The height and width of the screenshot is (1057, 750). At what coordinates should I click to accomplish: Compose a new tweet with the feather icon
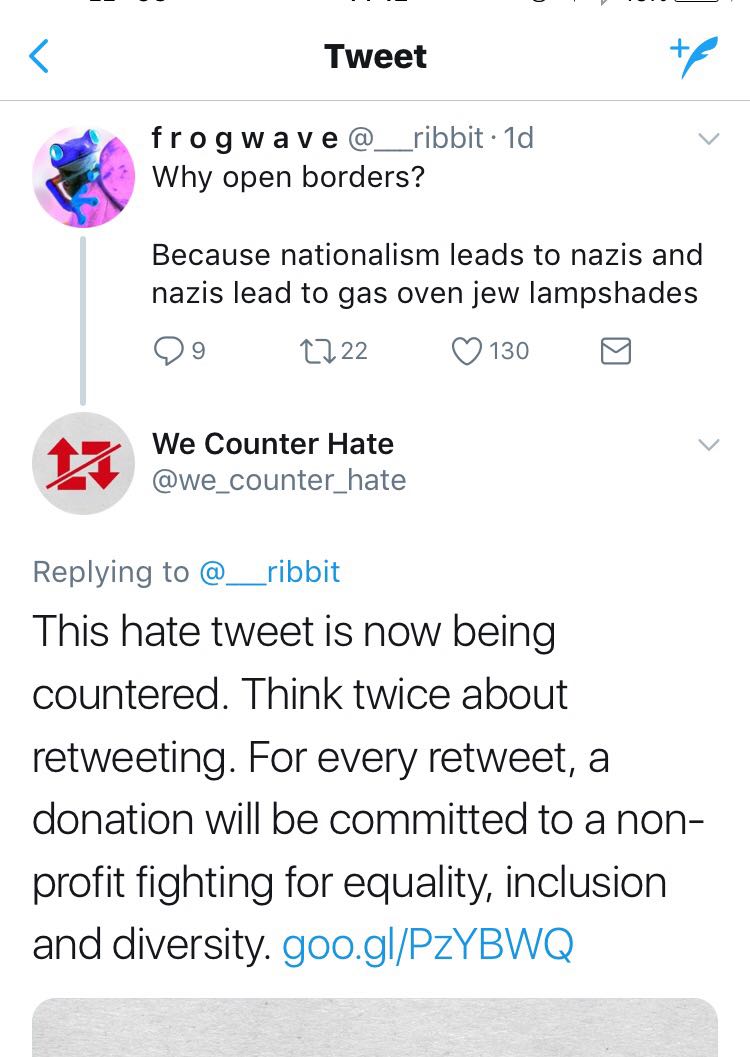(x=694, y=57)
